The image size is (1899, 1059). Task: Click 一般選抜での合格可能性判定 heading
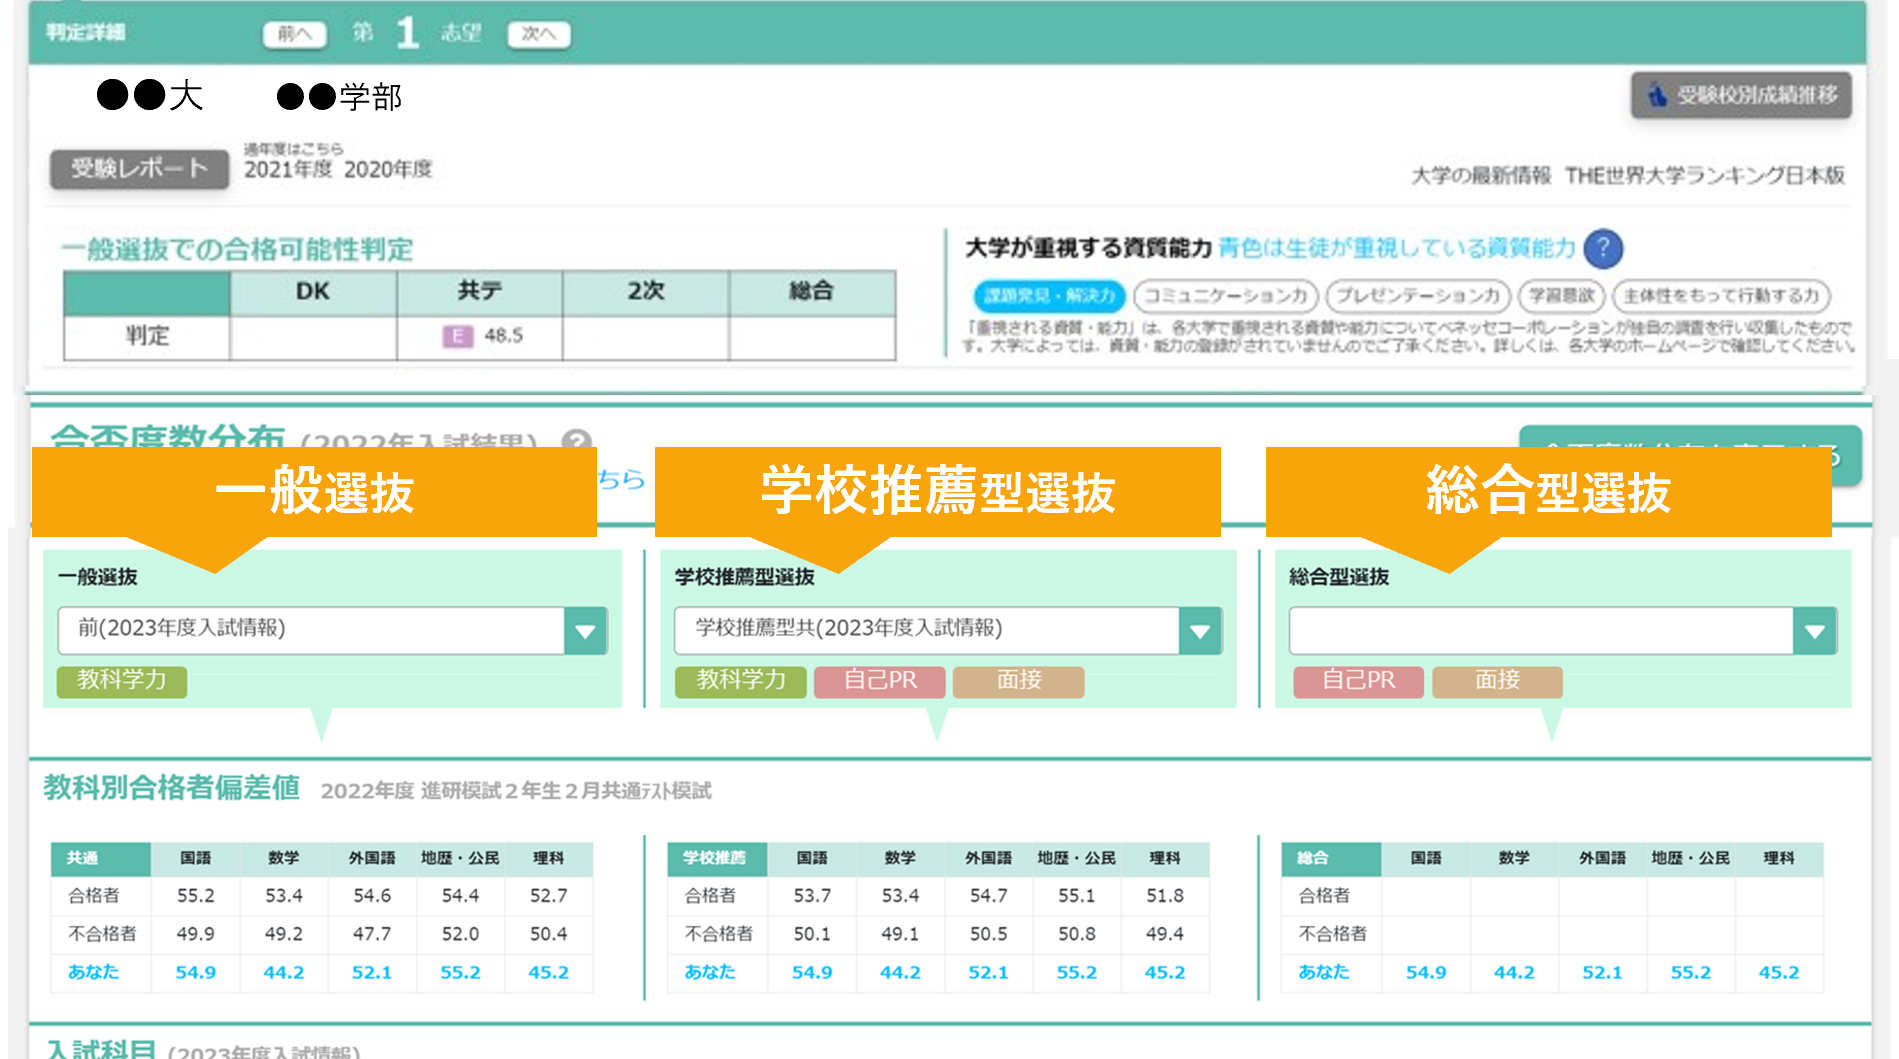(x=237, y=250)
